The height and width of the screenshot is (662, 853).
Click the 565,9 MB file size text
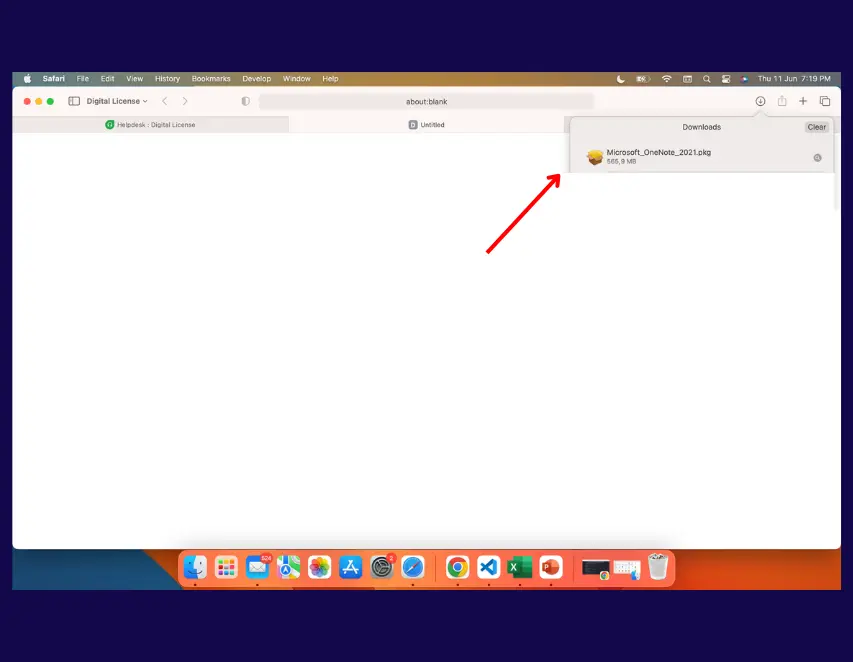coord(621,162)
